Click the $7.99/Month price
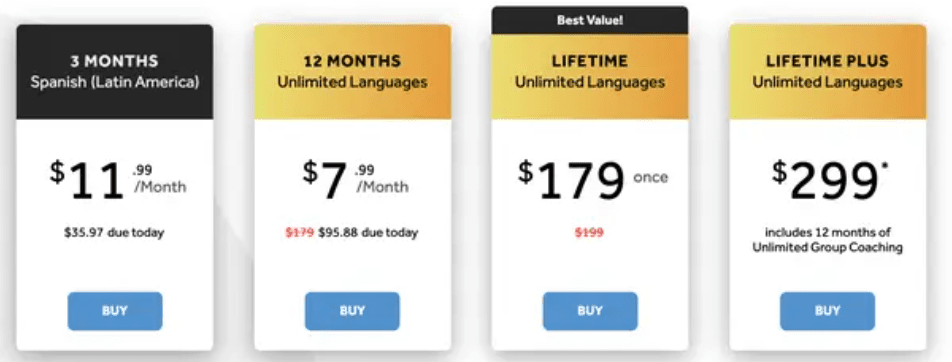Viewport: 952px width, 362px height. coord(356,179)
